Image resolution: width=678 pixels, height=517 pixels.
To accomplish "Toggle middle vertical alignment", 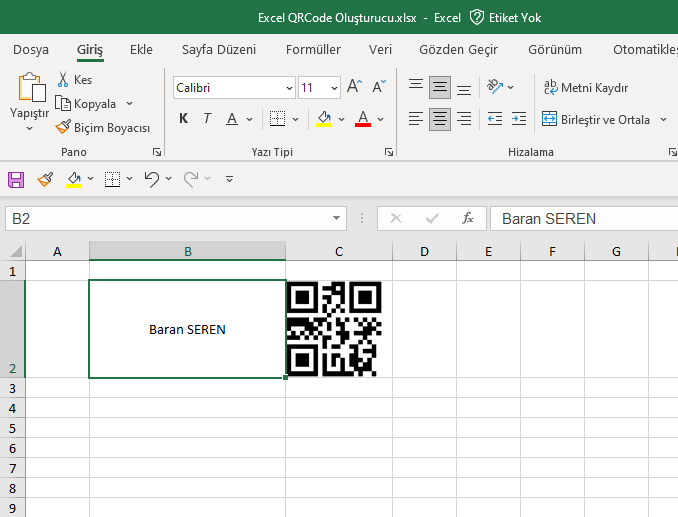I will tap(440, 87).
